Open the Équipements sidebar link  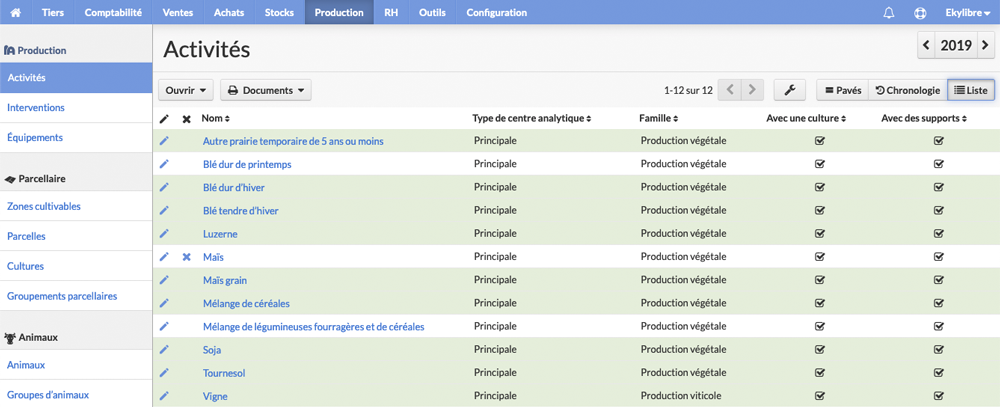(76, 137)
